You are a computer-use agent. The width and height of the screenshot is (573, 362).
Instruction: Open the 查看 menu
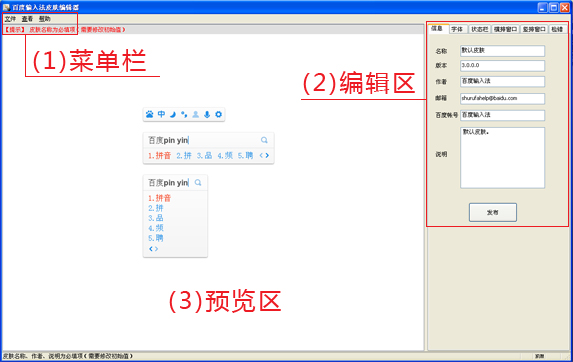tap(27, 19)
